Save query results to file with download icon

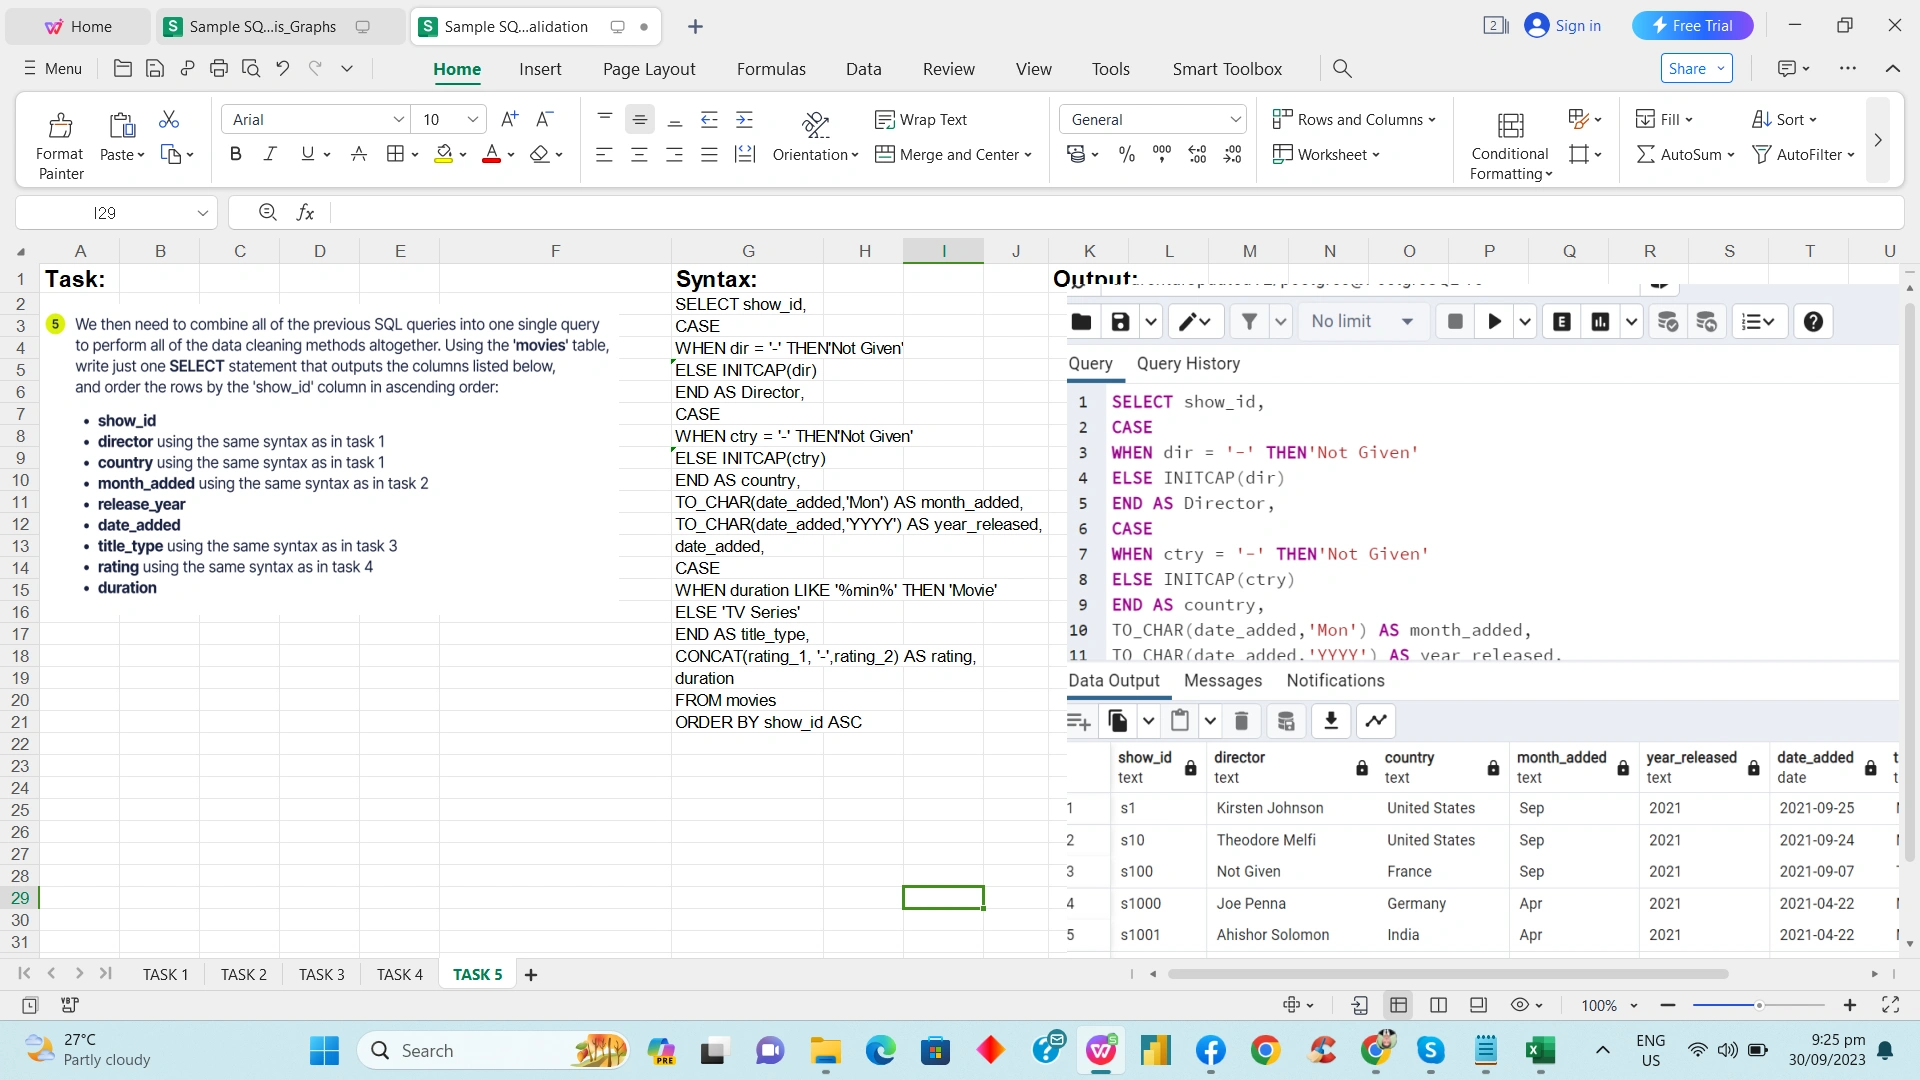(1330, 720)
